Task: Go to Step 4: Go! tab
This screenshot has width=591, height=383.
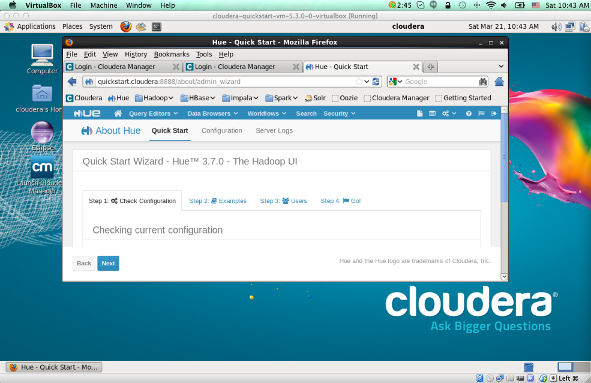Action: 340,201
